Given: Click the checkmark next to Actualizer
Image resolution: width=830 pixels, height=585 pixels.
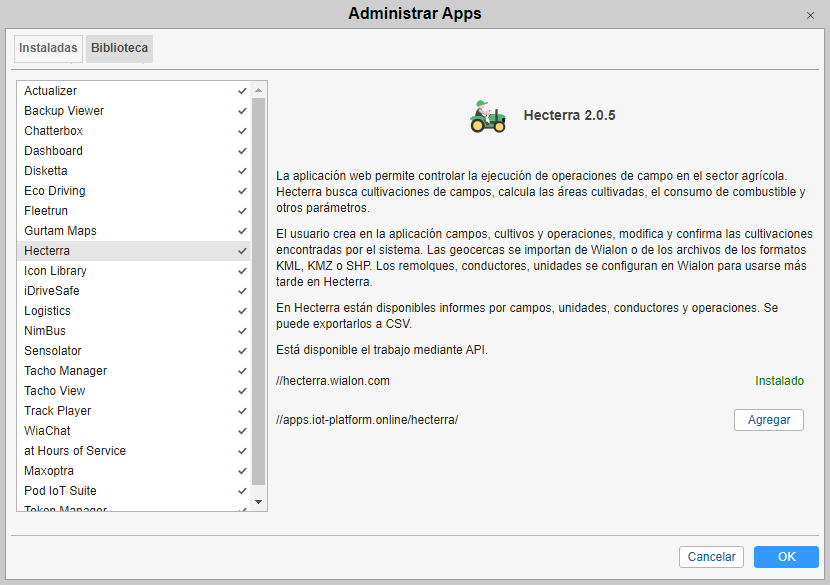Looking at the screenshot, I should pyautogui.click(x=242, y=91).
